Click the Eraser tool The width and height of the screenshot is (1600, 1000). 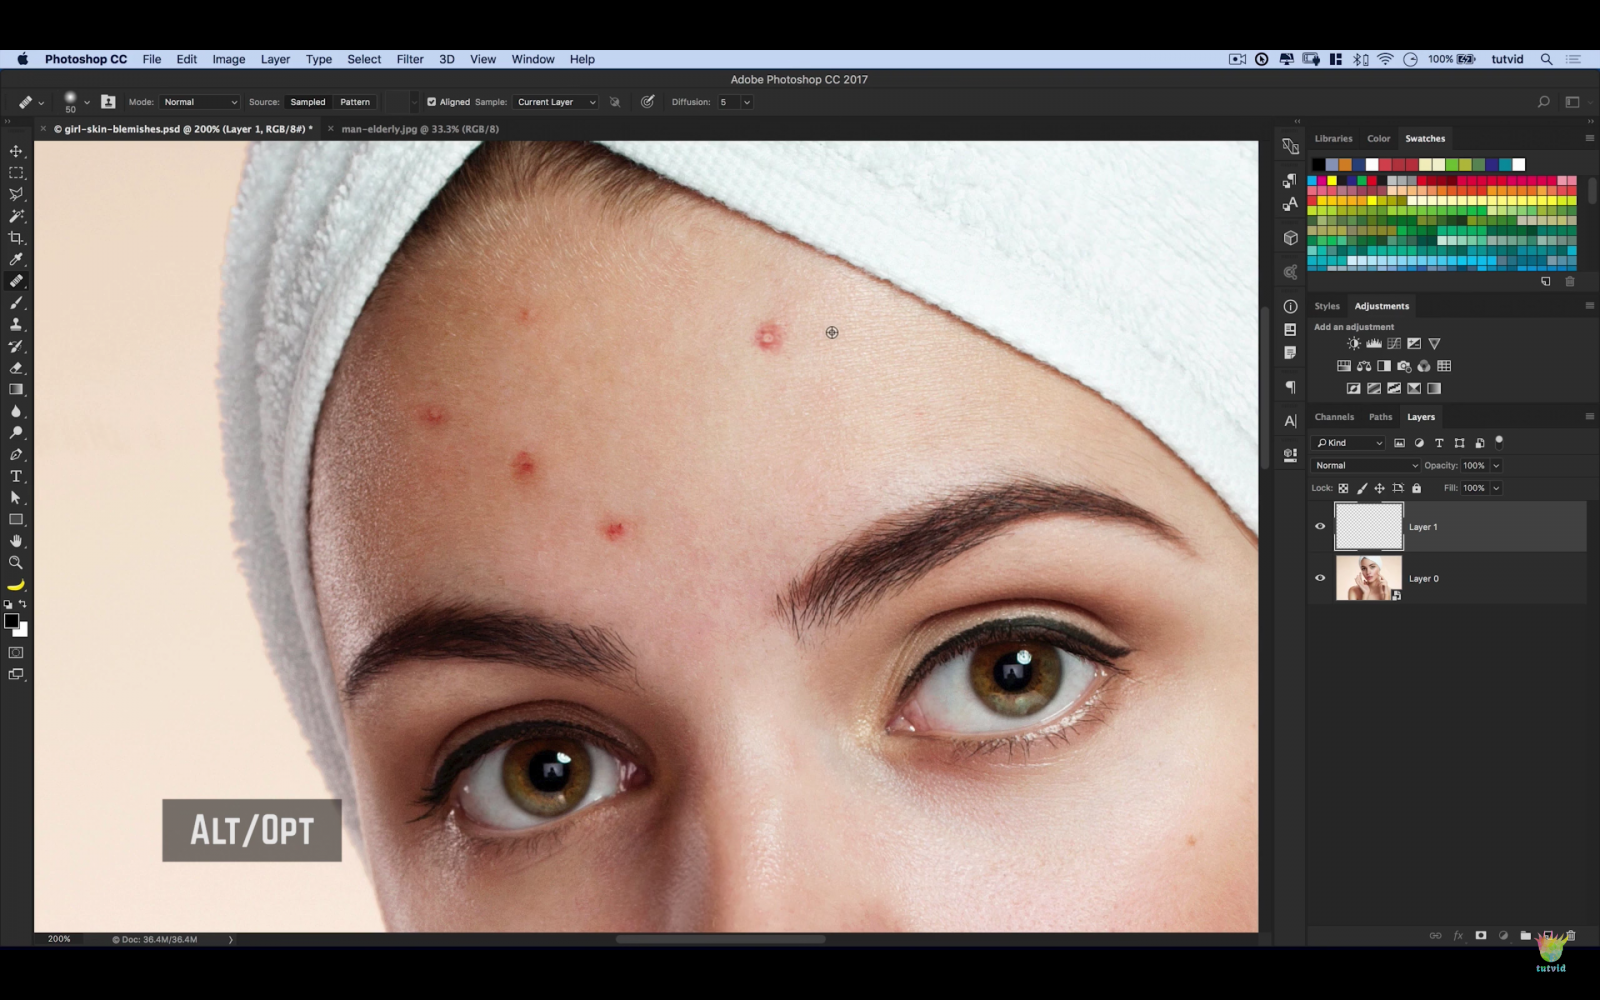coord(16,368)
